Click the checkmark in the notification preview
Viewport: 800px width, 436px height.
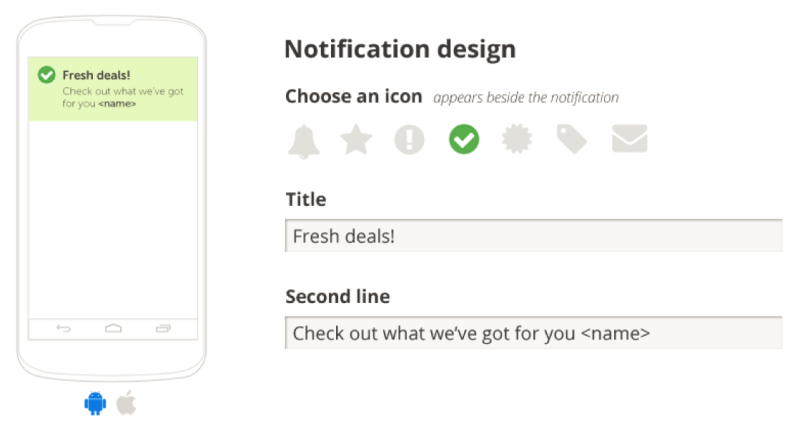[46, 75]
